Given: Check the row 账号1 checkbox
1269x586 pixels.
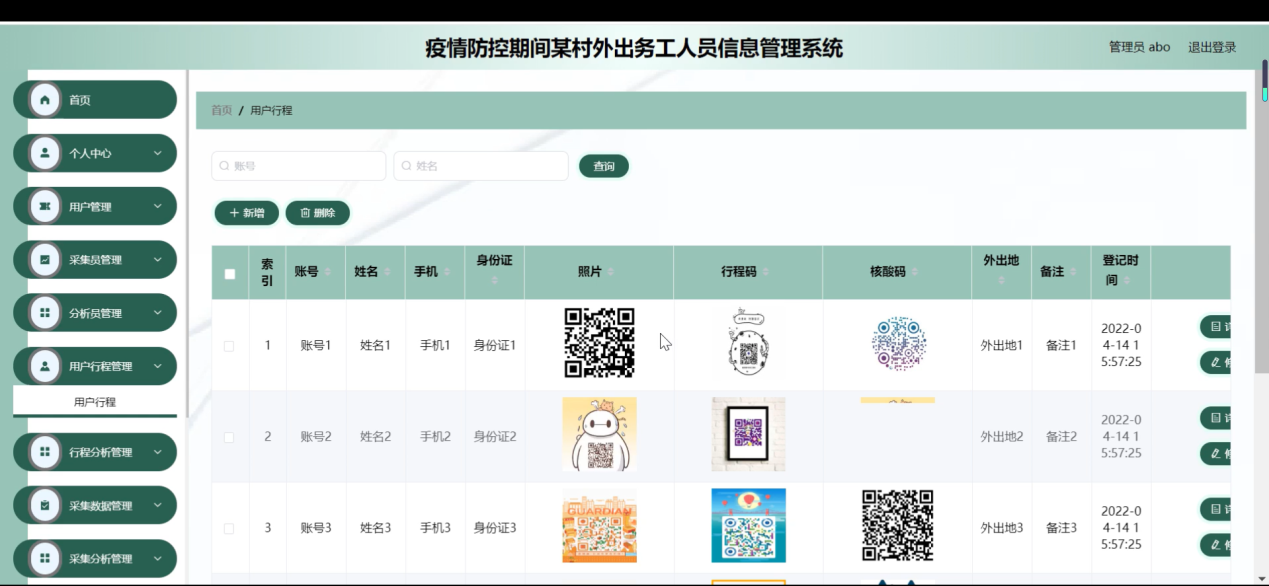Looking at the screenshot, I should point(229,346).
